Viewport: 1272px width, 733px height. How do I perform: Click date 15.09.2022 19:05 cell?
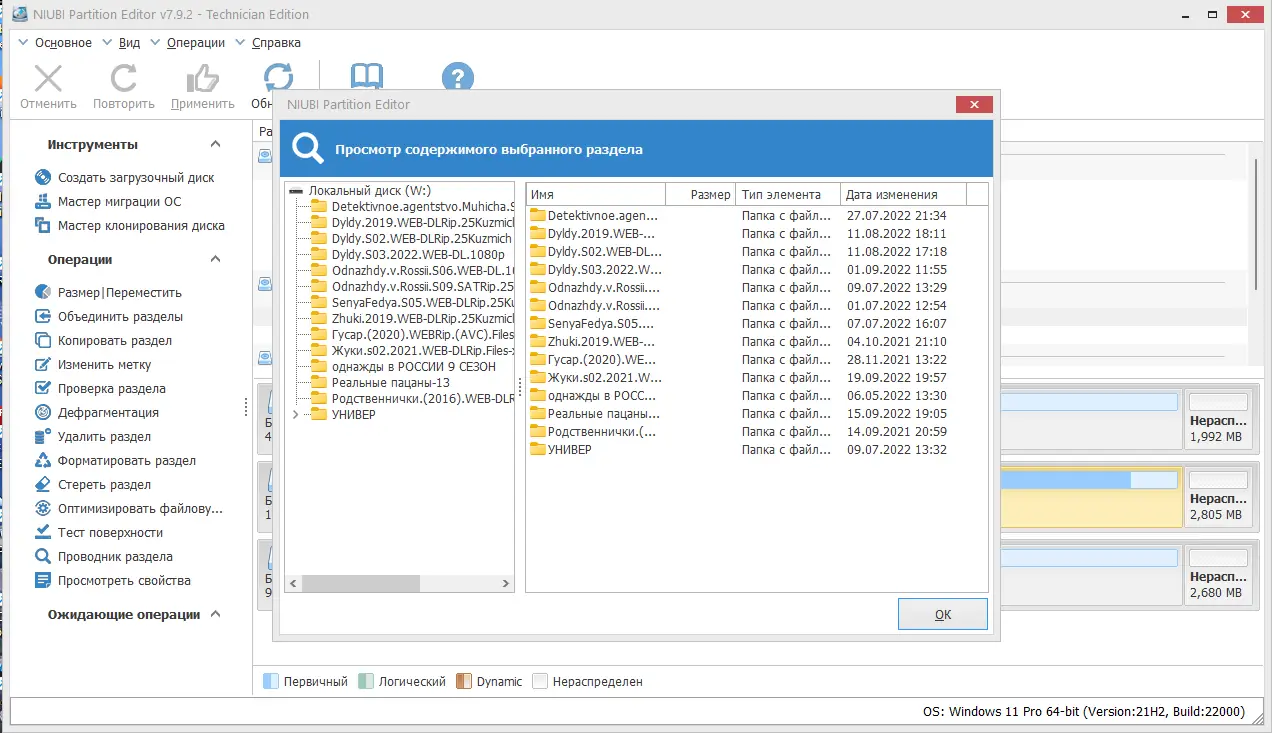pos(896,414)
